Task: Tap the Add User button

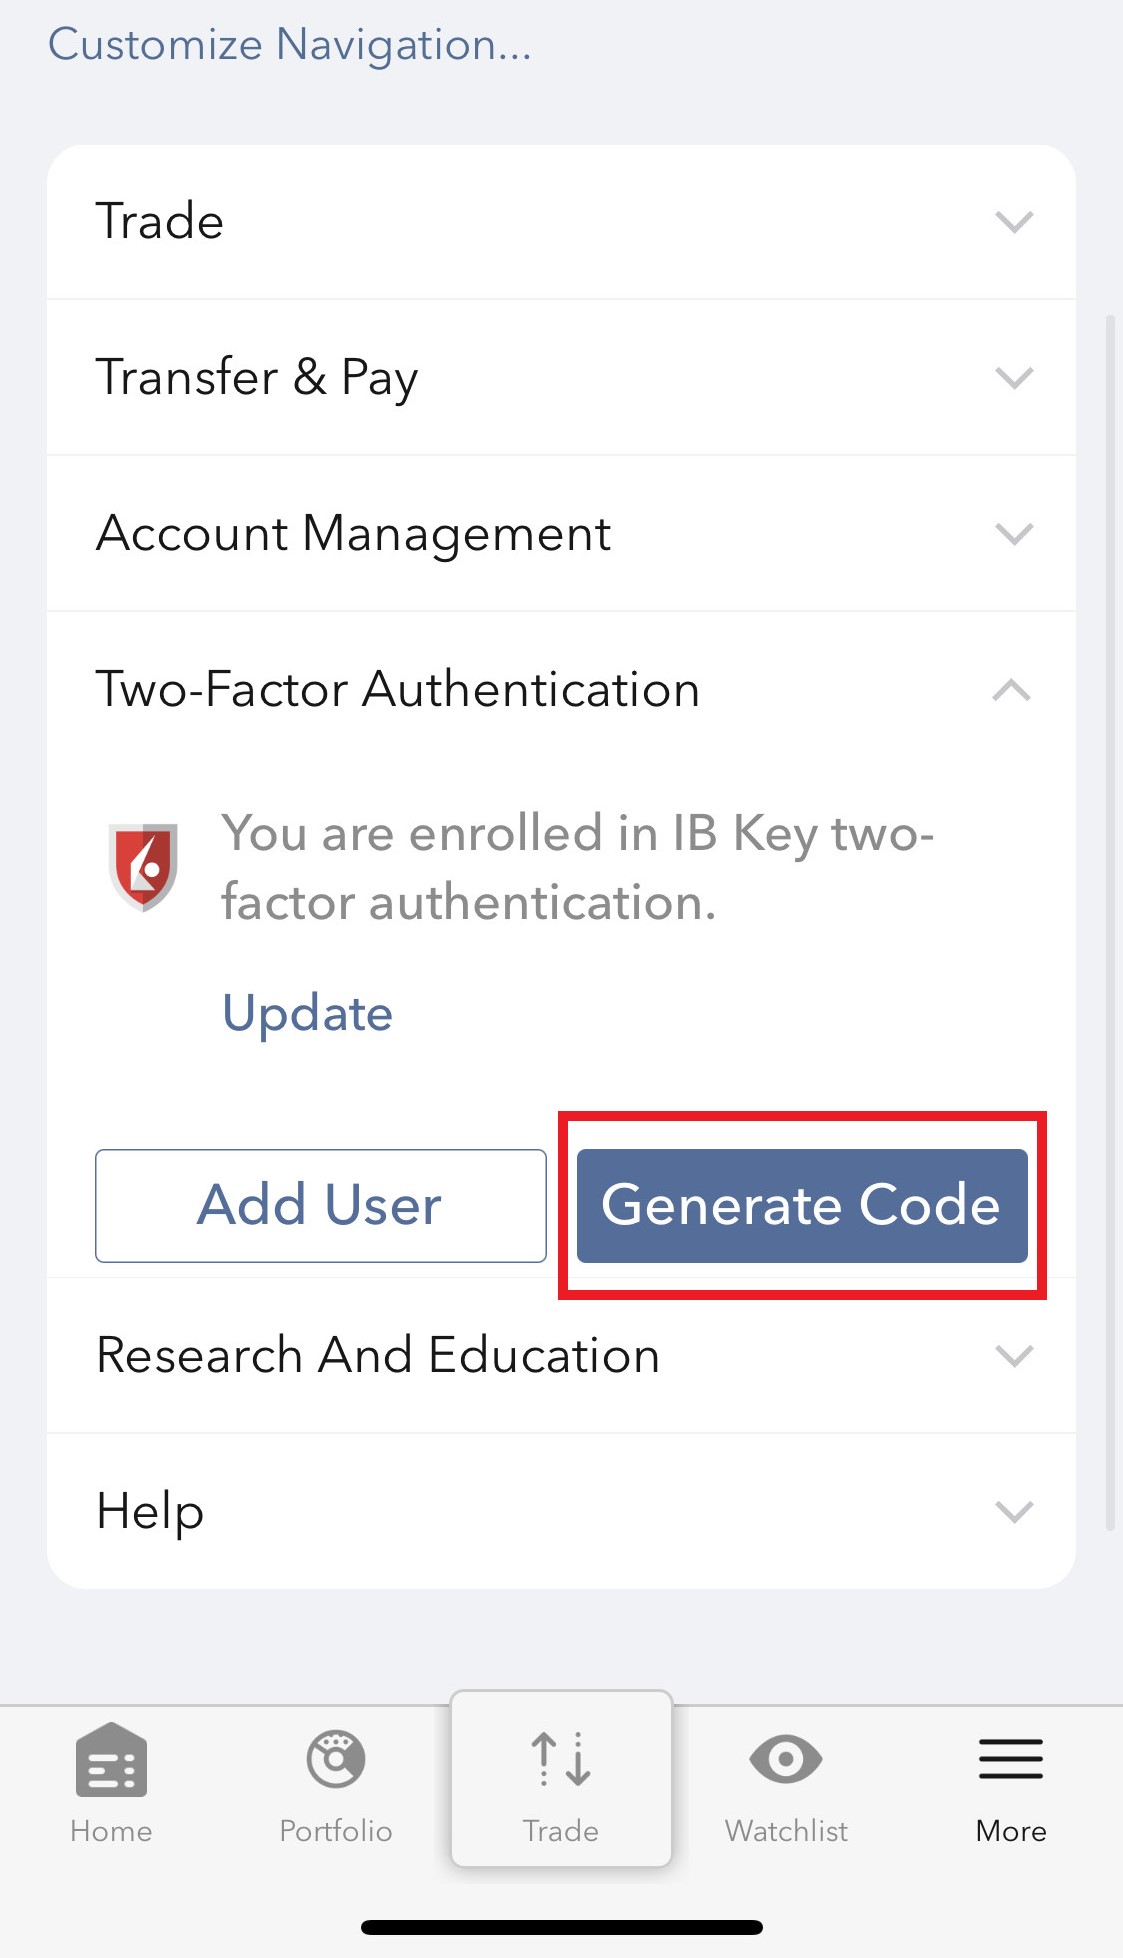Action: pos(321,1206)
